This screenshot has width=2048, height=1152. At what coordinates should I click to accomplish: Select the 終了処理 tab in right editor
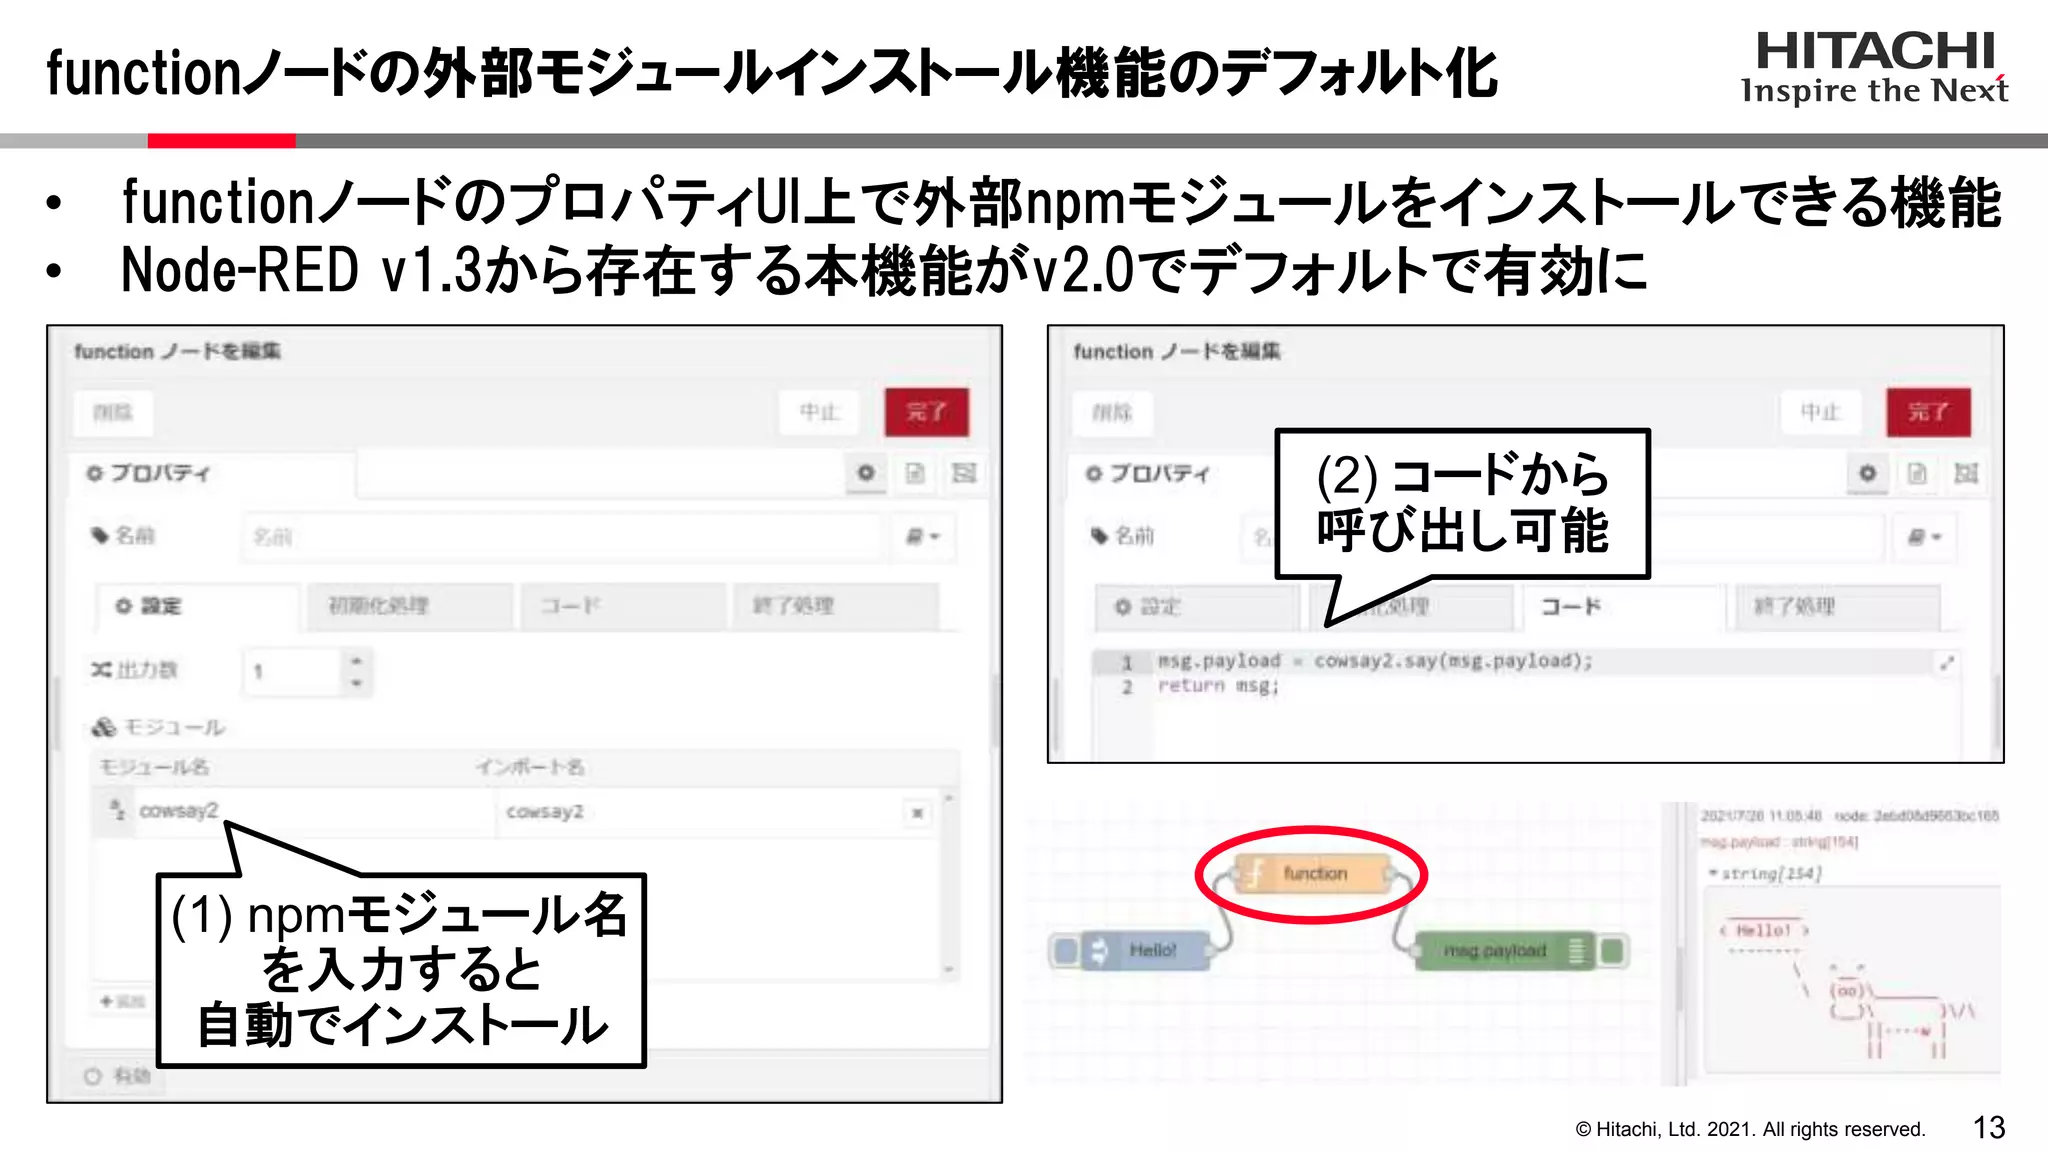(x=1836, y=606)
